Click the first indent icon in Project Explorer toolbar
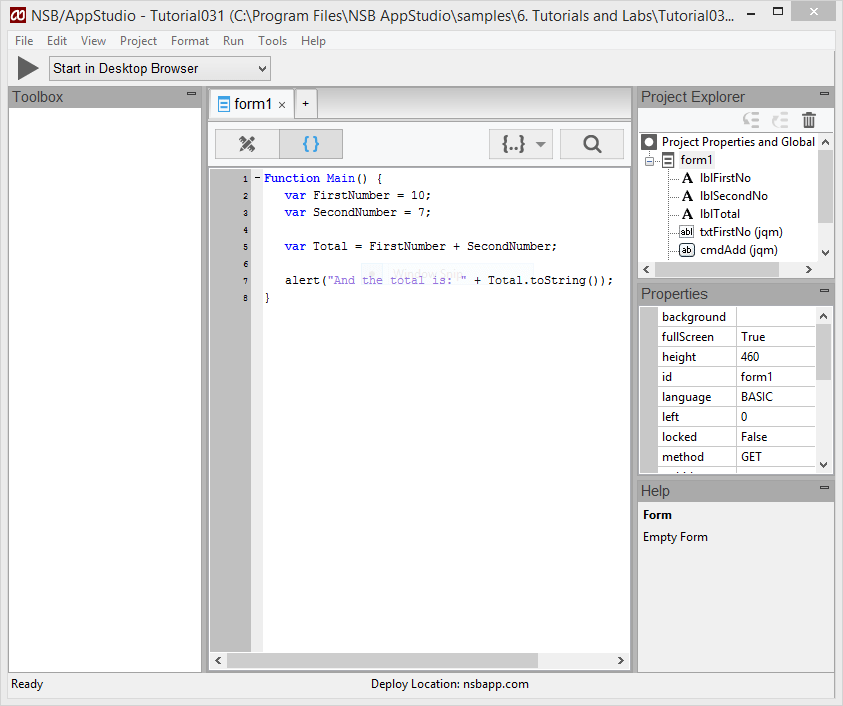843x706 pixels. [751, 120]
